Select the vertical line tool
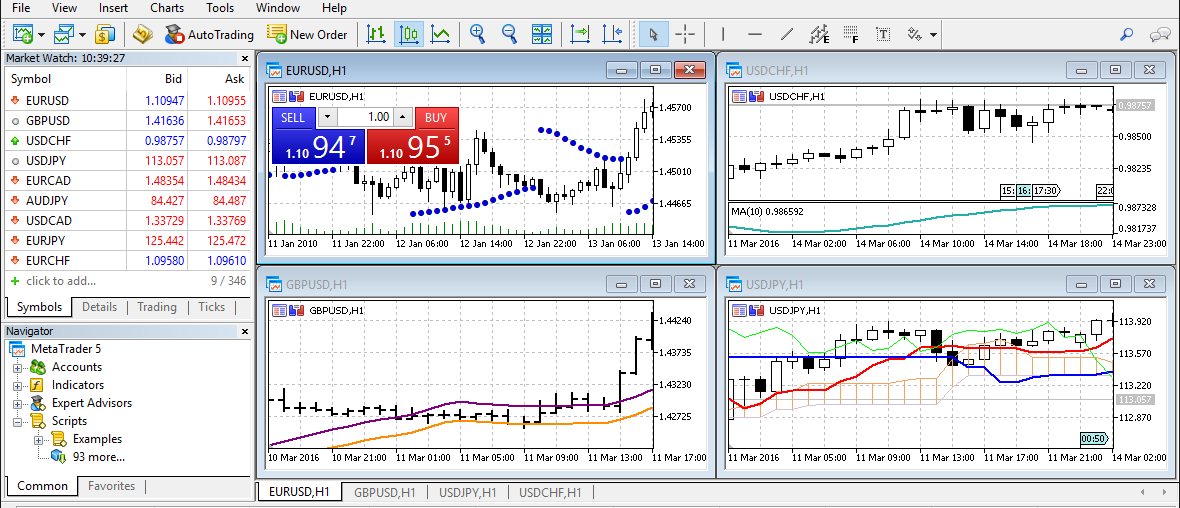Screen dimensions: 1180x508 [x=723, y=34]
